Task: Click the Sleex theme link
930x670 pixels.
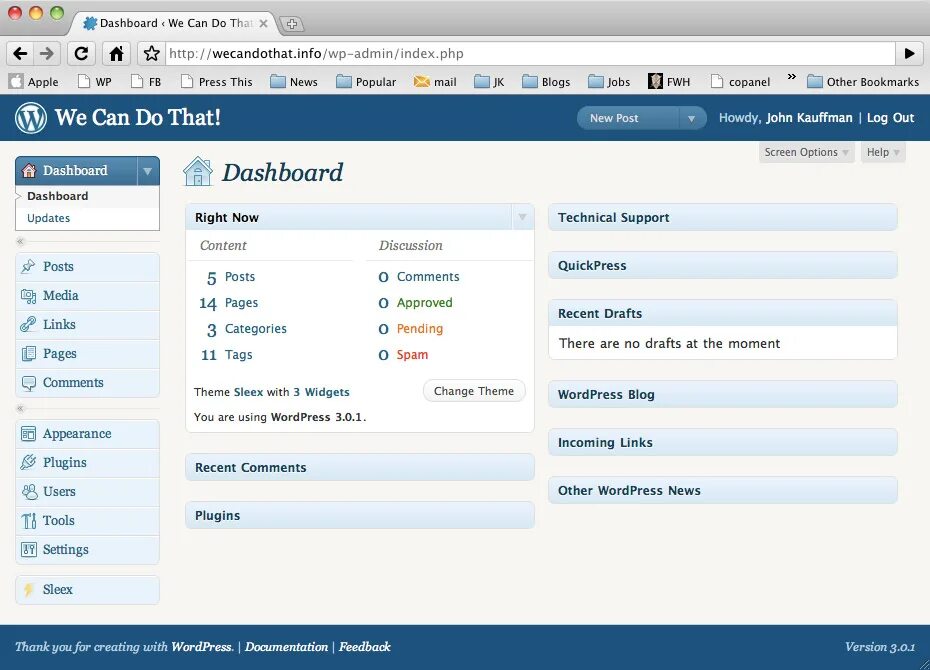Action: point(248,392)
